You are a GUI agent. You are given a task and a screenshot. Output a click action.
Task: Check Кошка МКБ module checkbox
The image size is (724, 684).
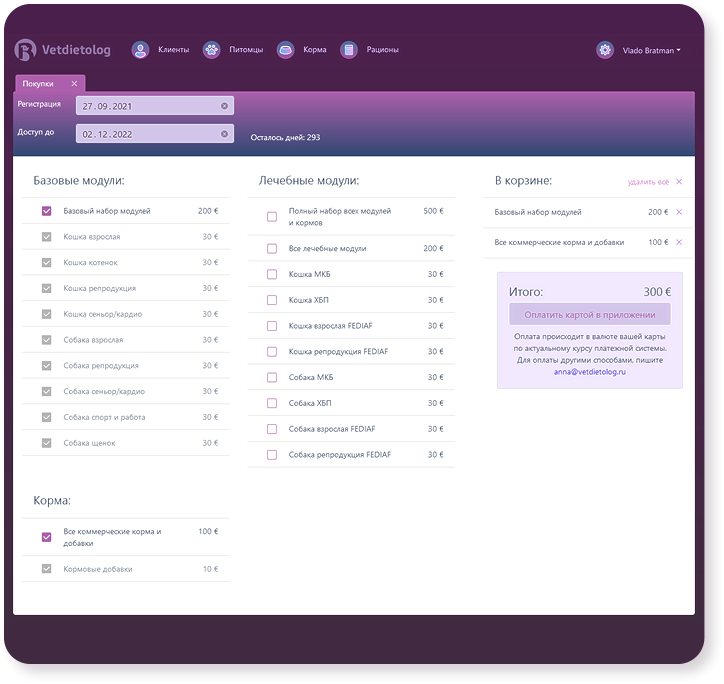click(272, 274)
